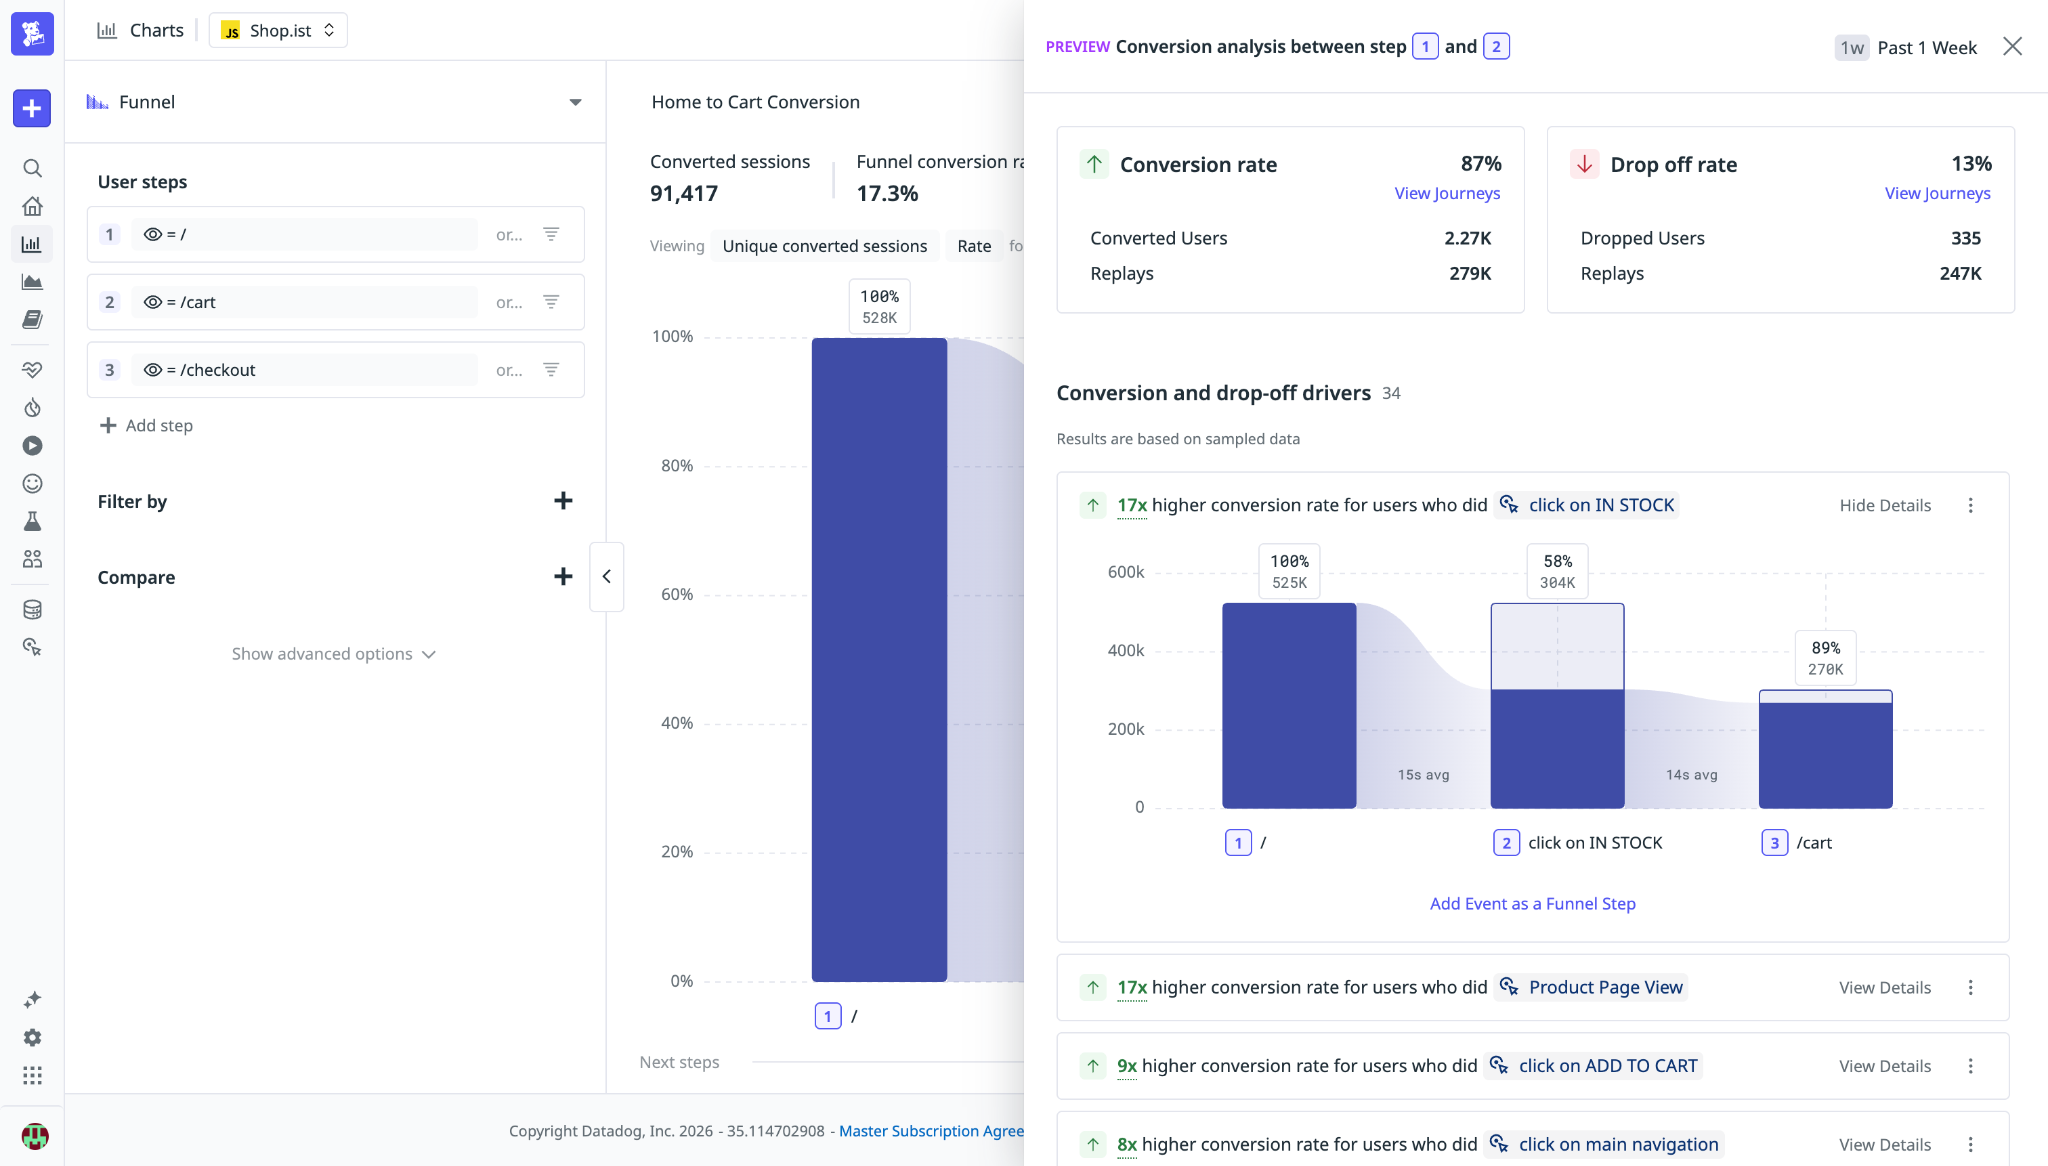This screenshot has height=1166, width=2048.
Task: Open the users group icon in sidebar
Action: [32, 559]
